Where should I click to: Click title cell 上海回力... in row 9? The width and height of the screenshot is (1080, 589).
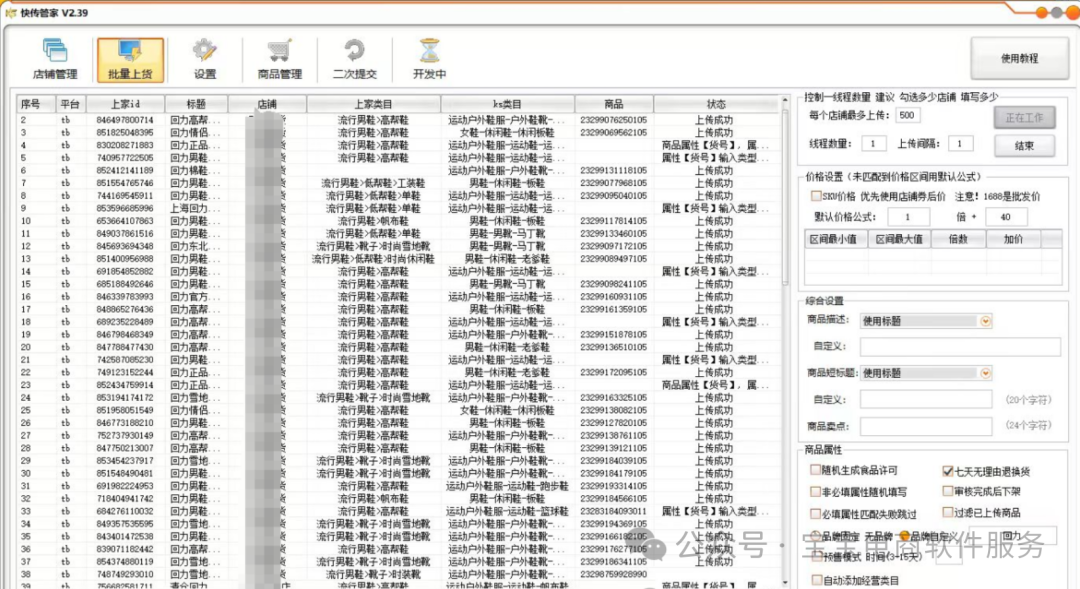196,208
